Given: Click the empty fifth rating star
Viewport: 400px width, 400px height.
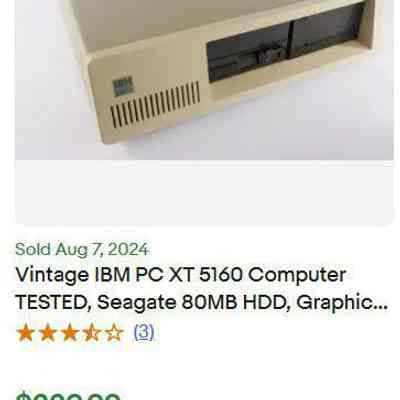Looking at the screenshot, I should (x=114, y=333).
